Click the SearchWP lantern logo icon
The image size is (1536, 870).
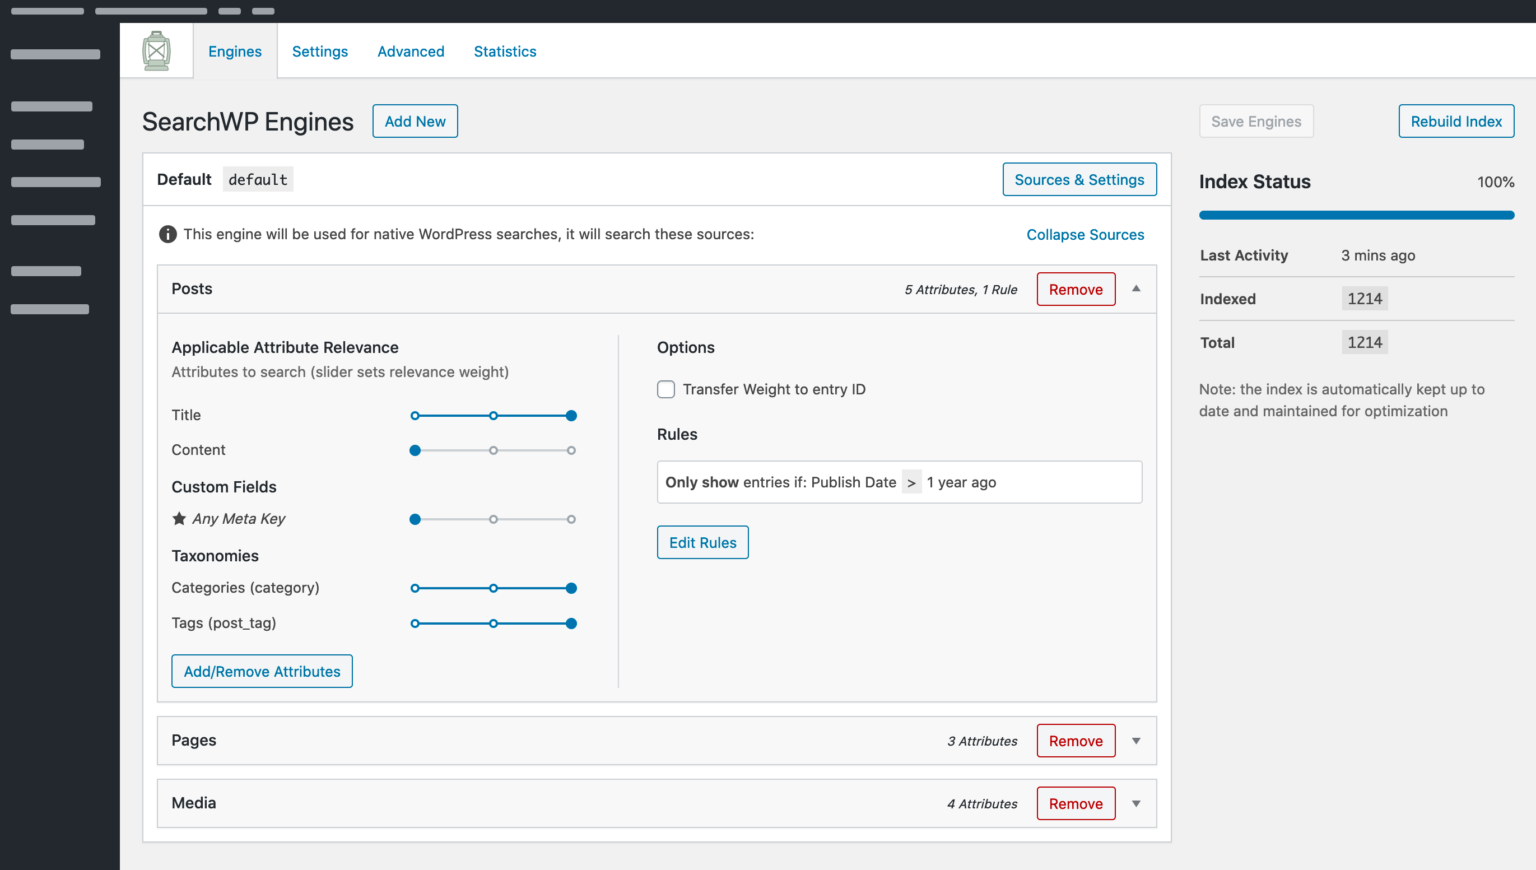156,50
